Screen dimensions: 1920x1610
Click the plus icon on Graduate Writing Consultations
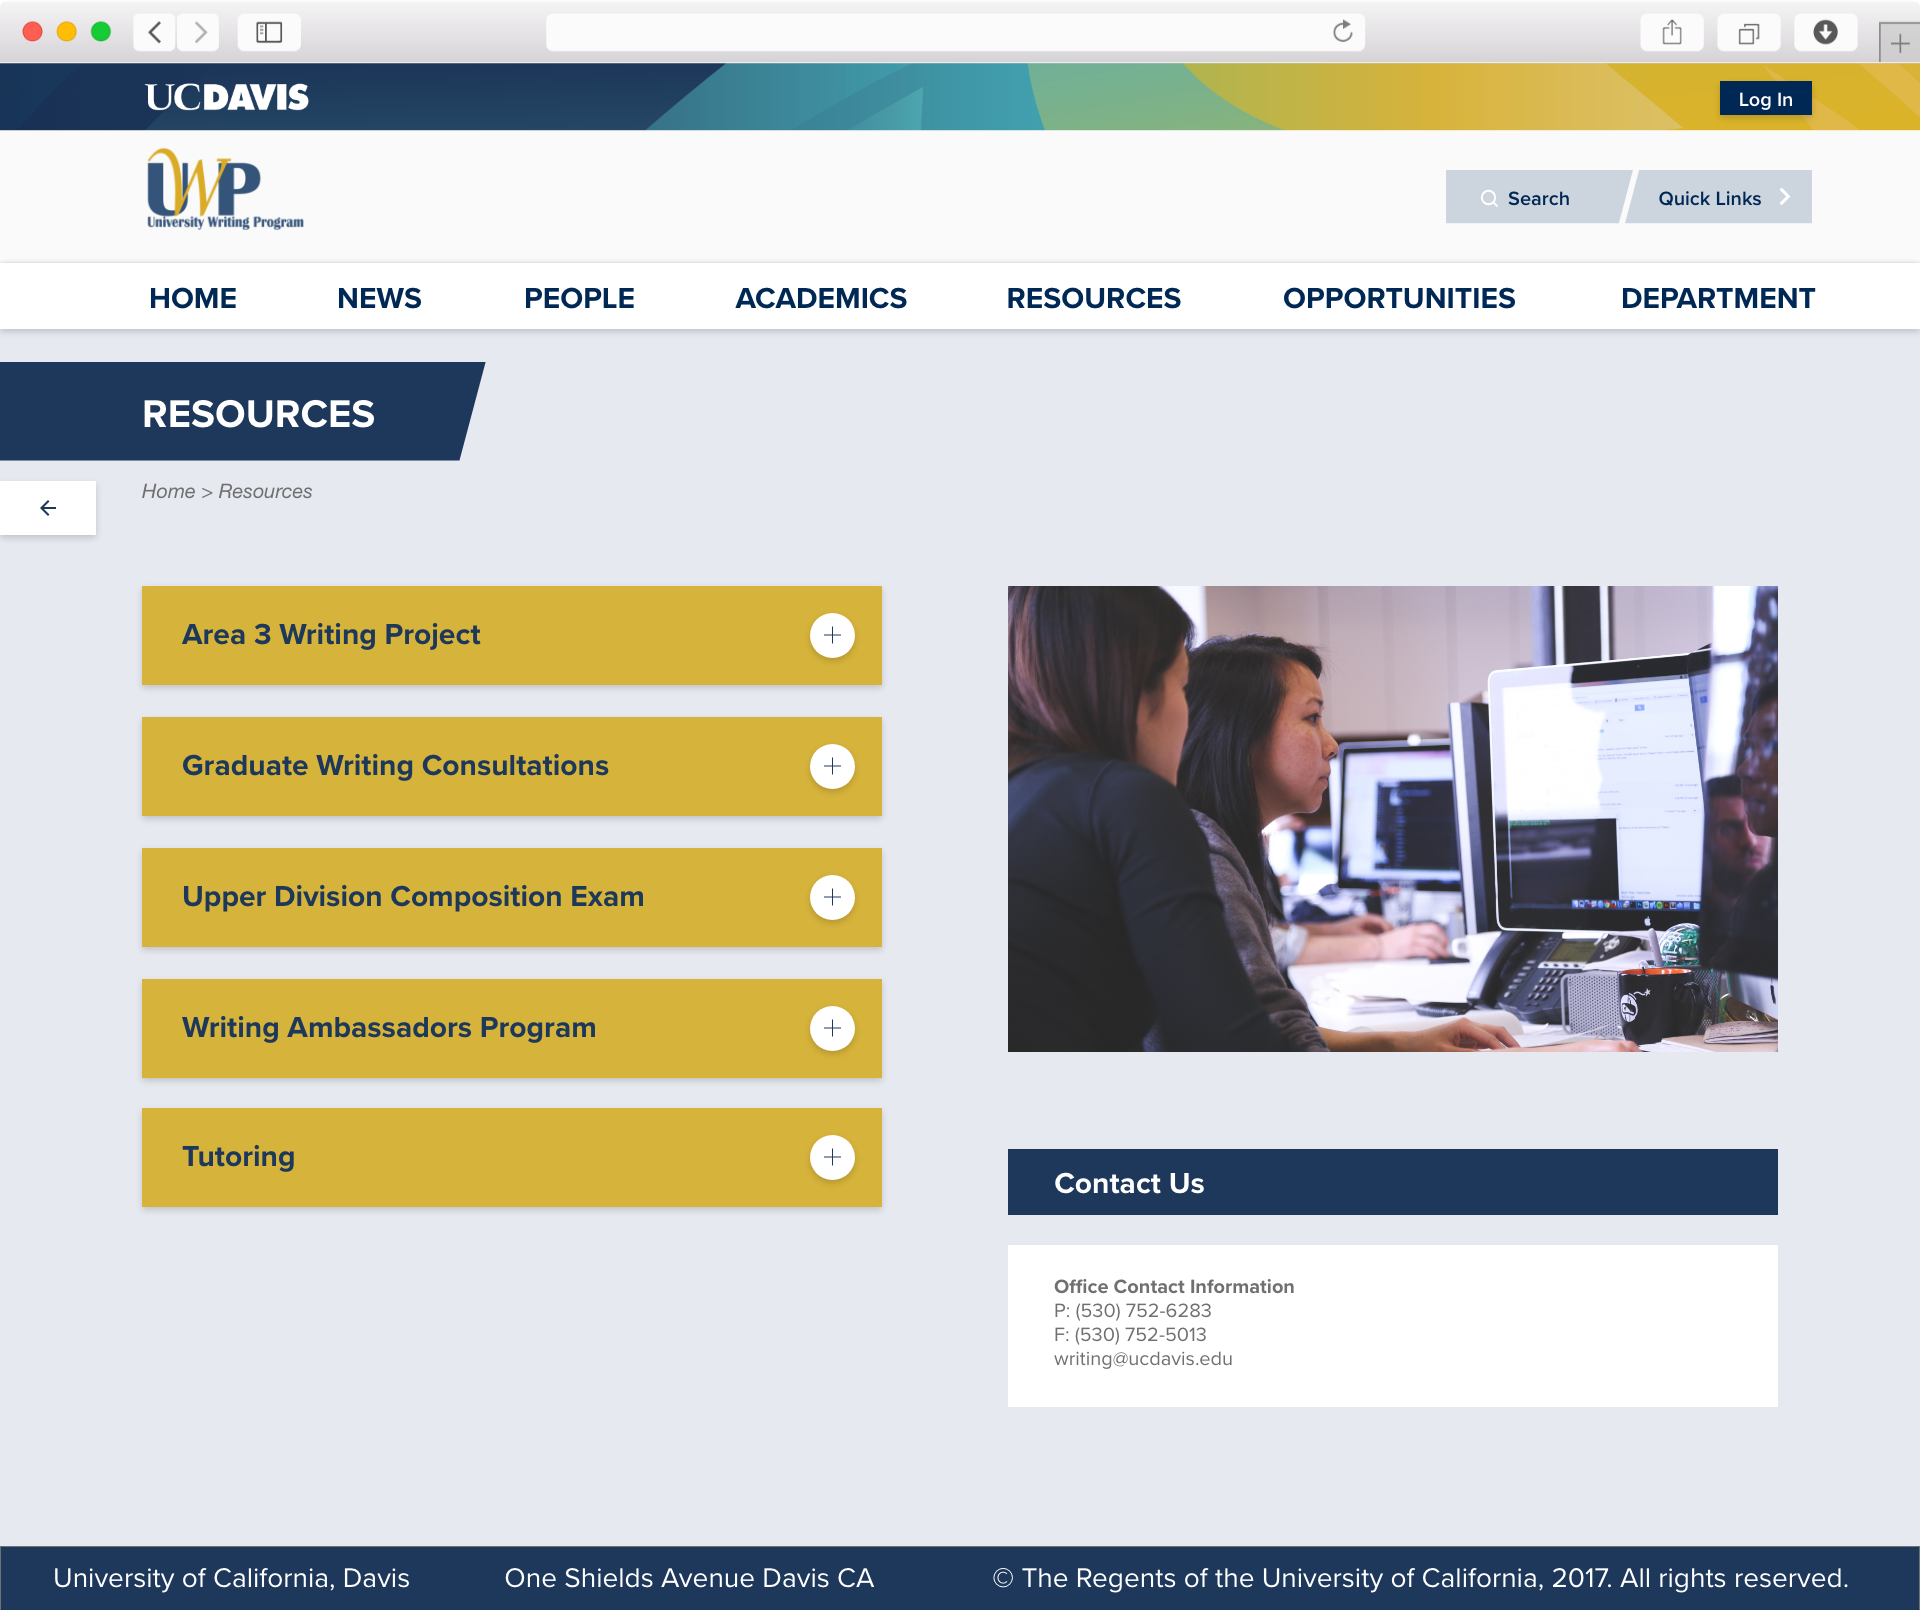tap(832, 765)
